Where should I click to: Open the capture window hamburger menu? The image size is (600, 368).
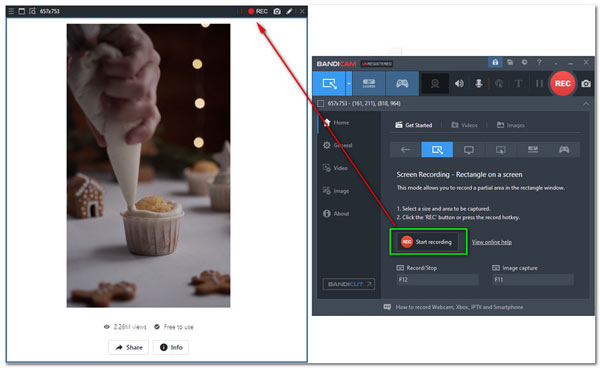coord(11,11)
